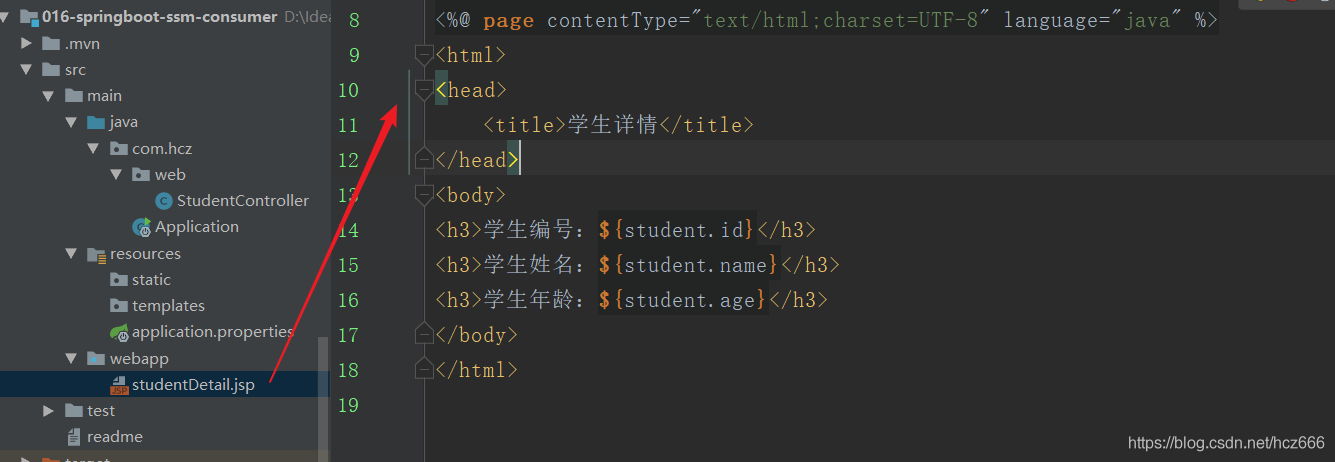Click the studentDetail.jsp JSP file icon
Screen dimensions: 1335x462
coord(119,385)
